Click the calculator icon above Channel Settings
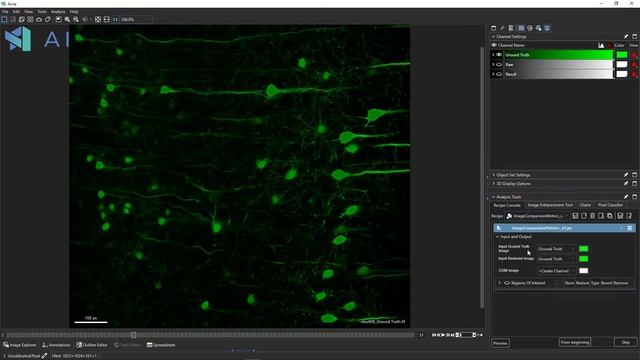 tap(511, 28)
